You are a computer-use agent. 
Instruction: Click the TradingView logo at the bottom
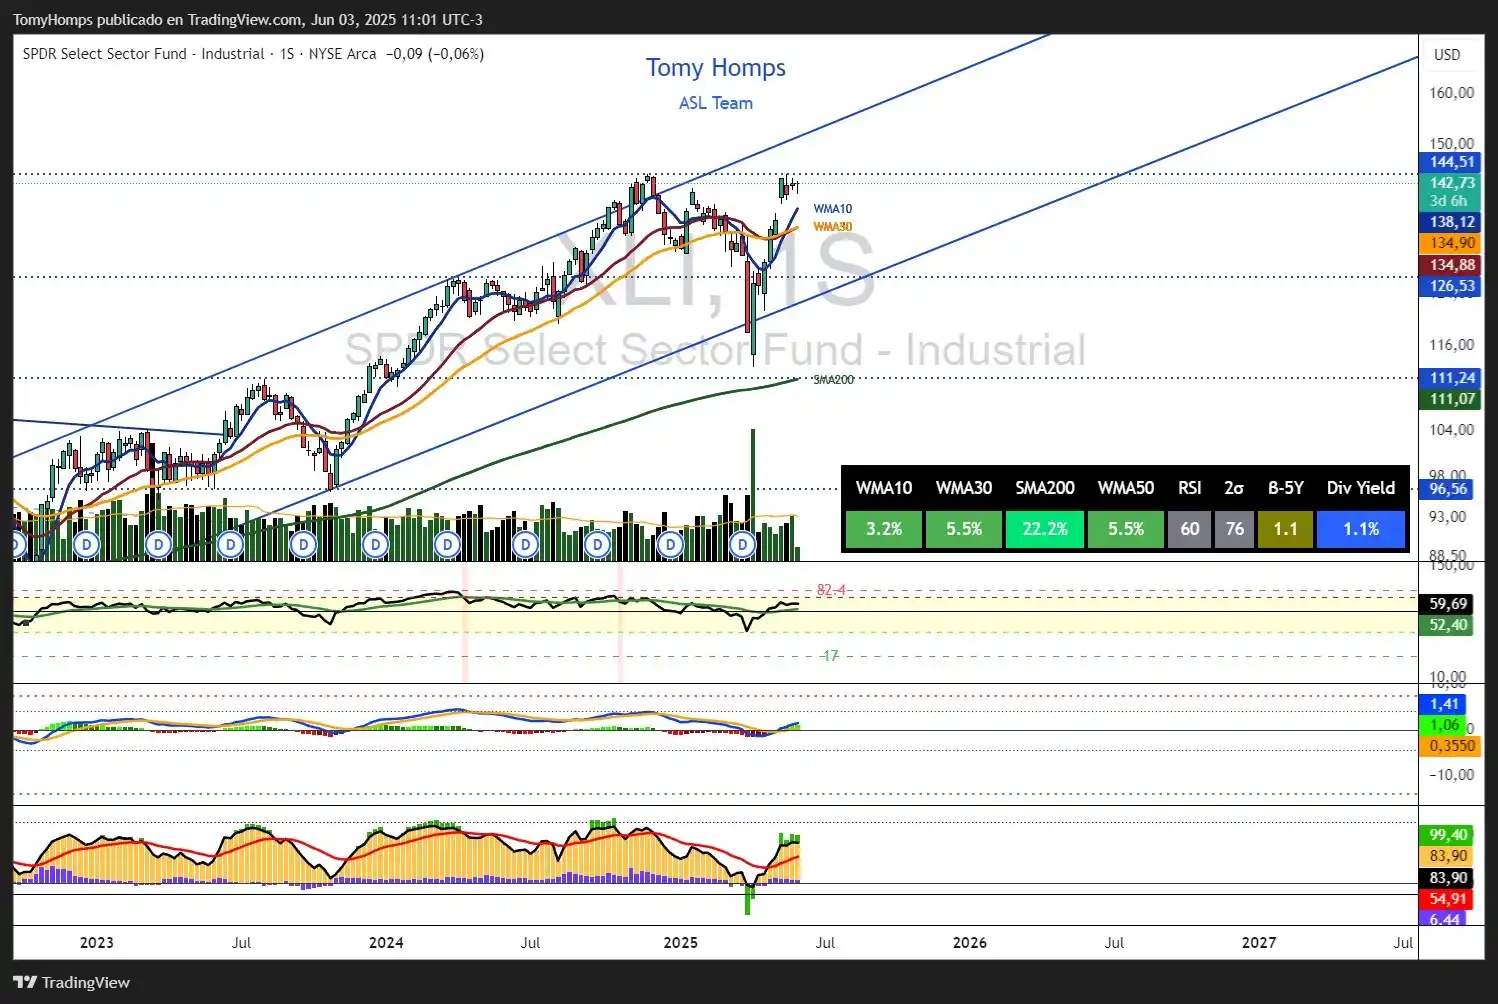pyautogui.click(x=72, y=982)
